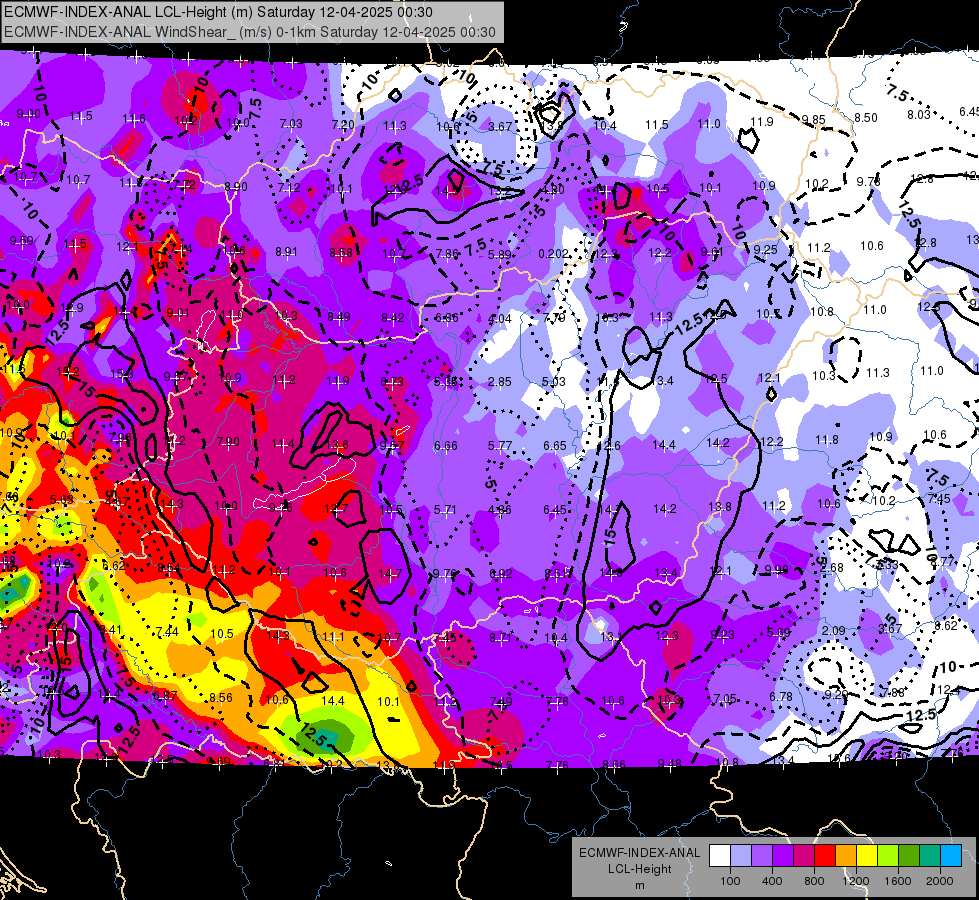979x900 pixels.
Task: Select the teal legend swatch before 2000
Action: (930, 856)
